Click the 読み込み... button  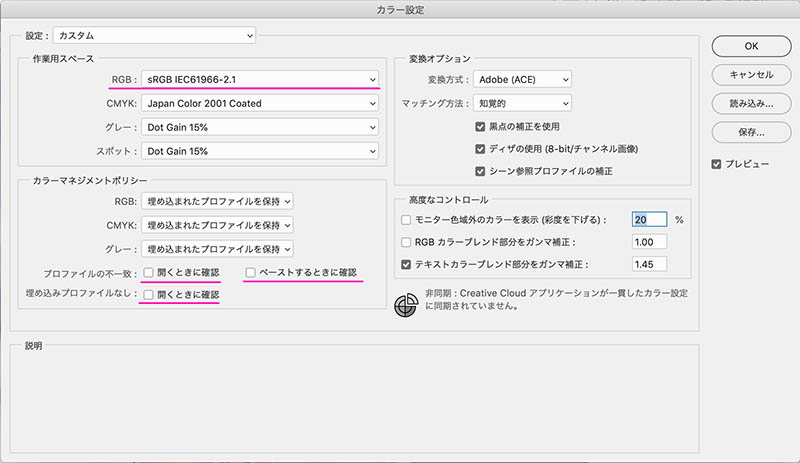click(752, 104)
